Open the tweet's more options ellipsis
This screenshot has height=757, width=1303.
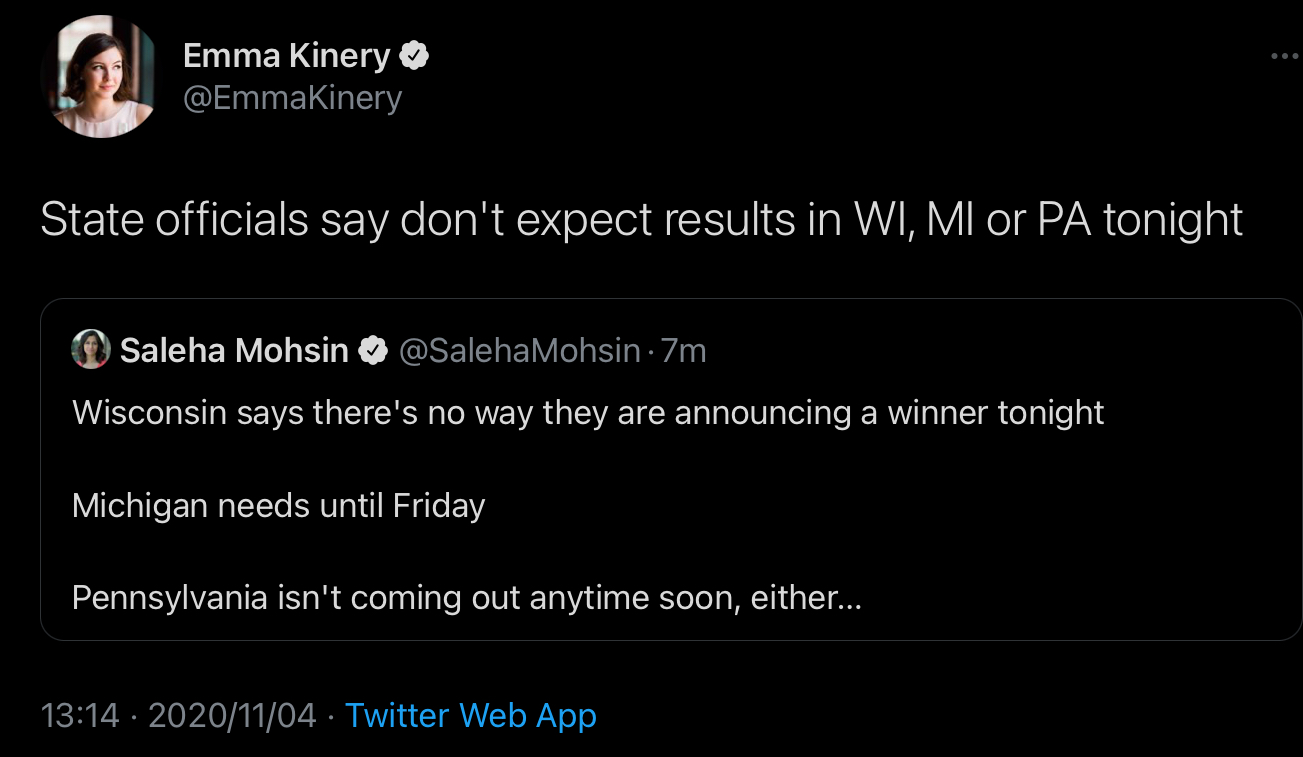pos(1283,57)
